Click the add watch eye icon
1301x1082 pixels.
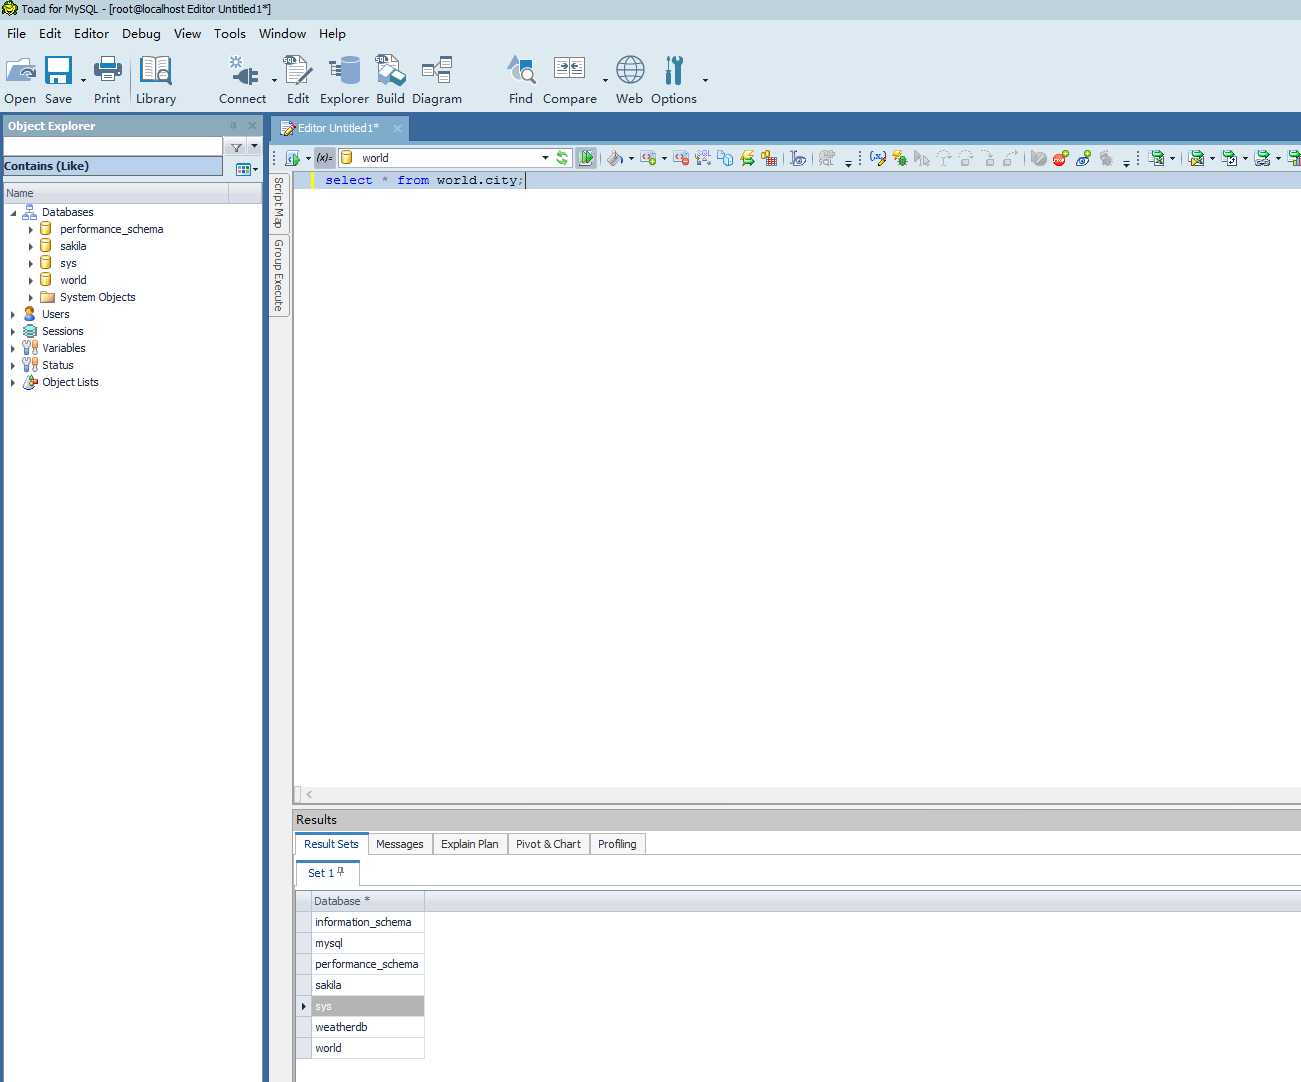click(x=1083, y=158)
